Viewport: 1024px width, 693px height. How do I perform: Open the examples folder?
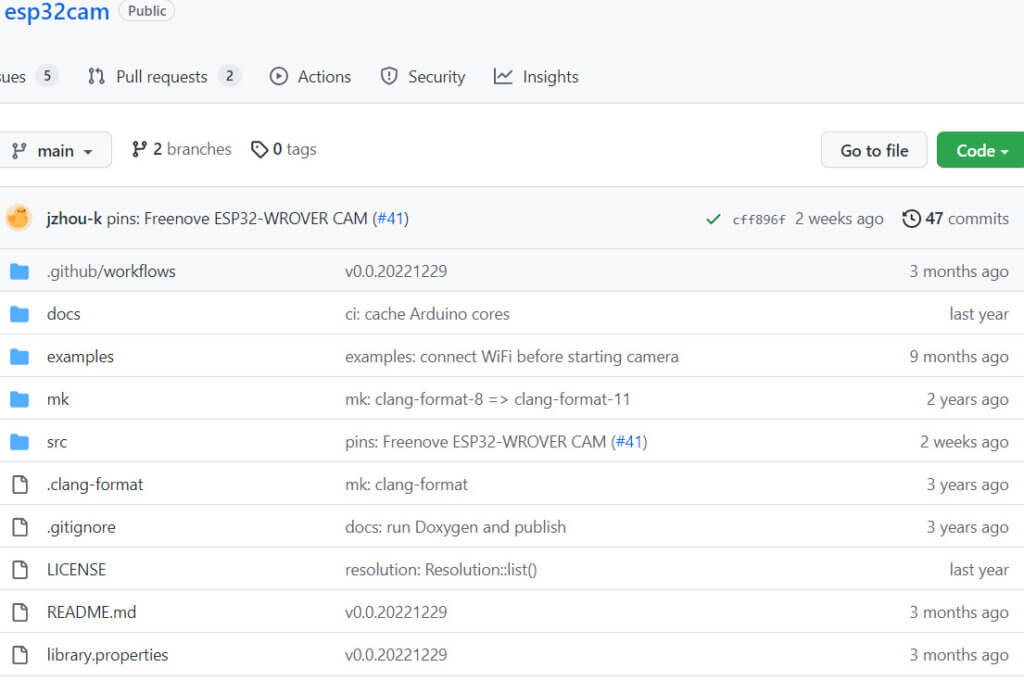tap(80, 357)
